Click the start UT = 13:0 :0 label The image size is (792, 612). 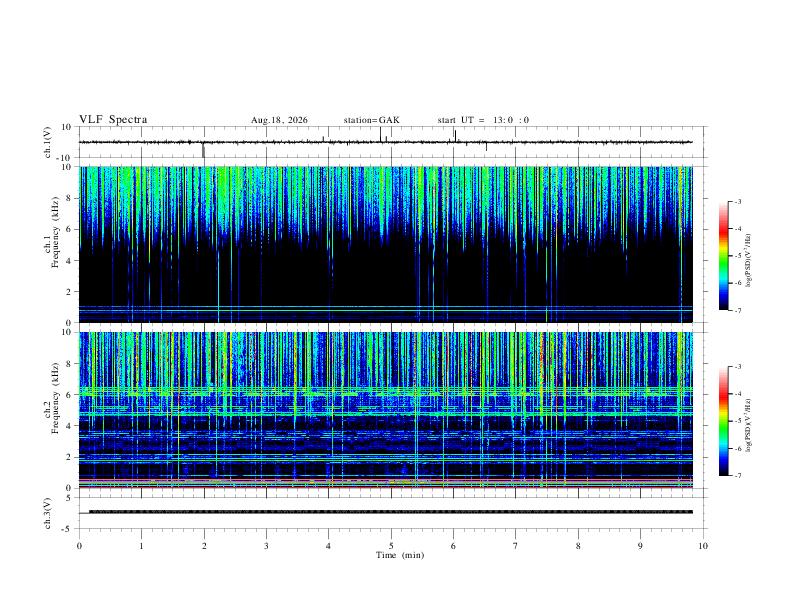coord(483,120)
